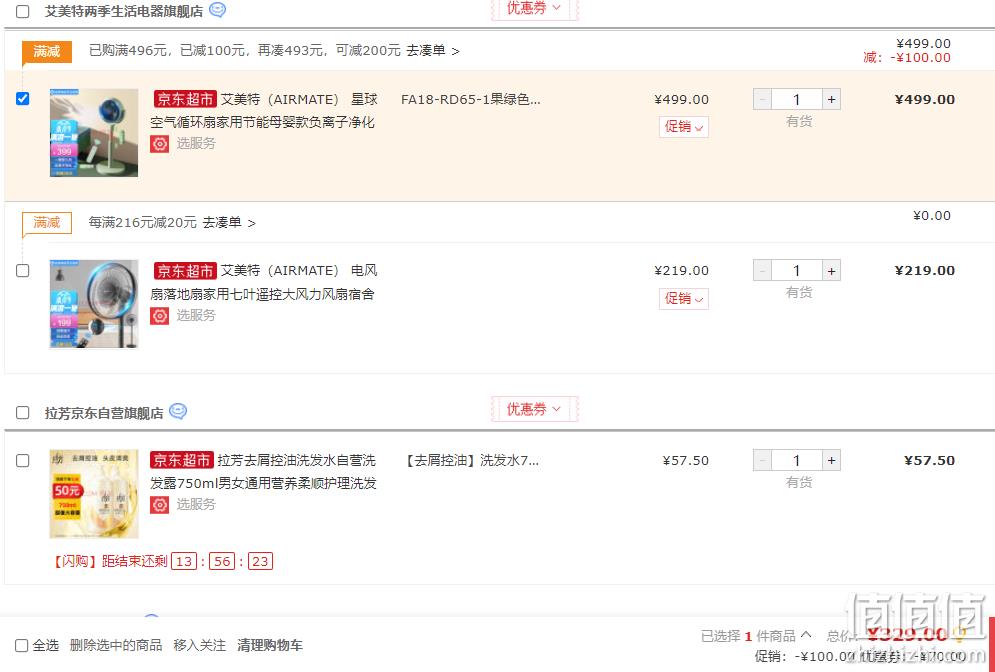Check the 电风扇落地扇 ¥219 item
The width and height of the screenshot is (995, 672).
pyautogui.click(x=23, y=270)
